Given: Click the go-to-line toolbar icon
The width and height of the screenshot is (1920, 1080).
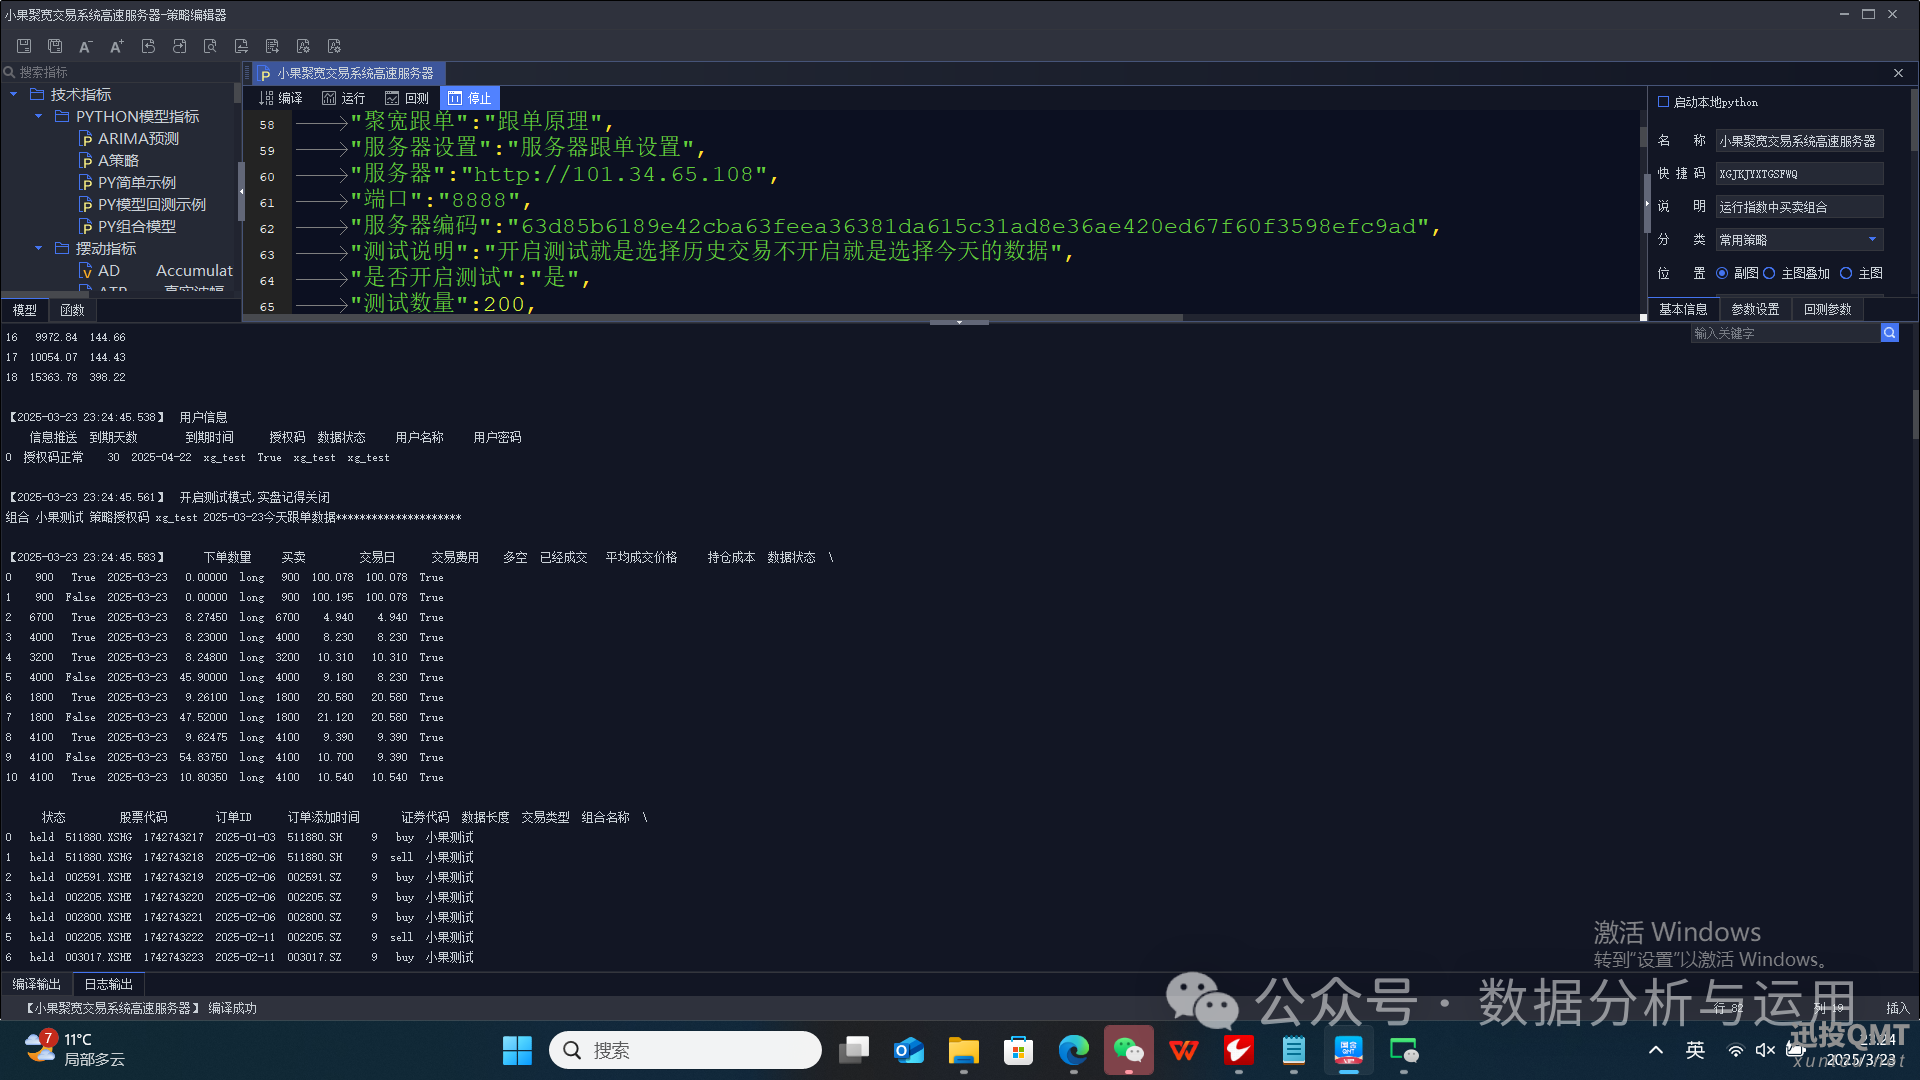Looking at the screenshot, I should 272,46.
